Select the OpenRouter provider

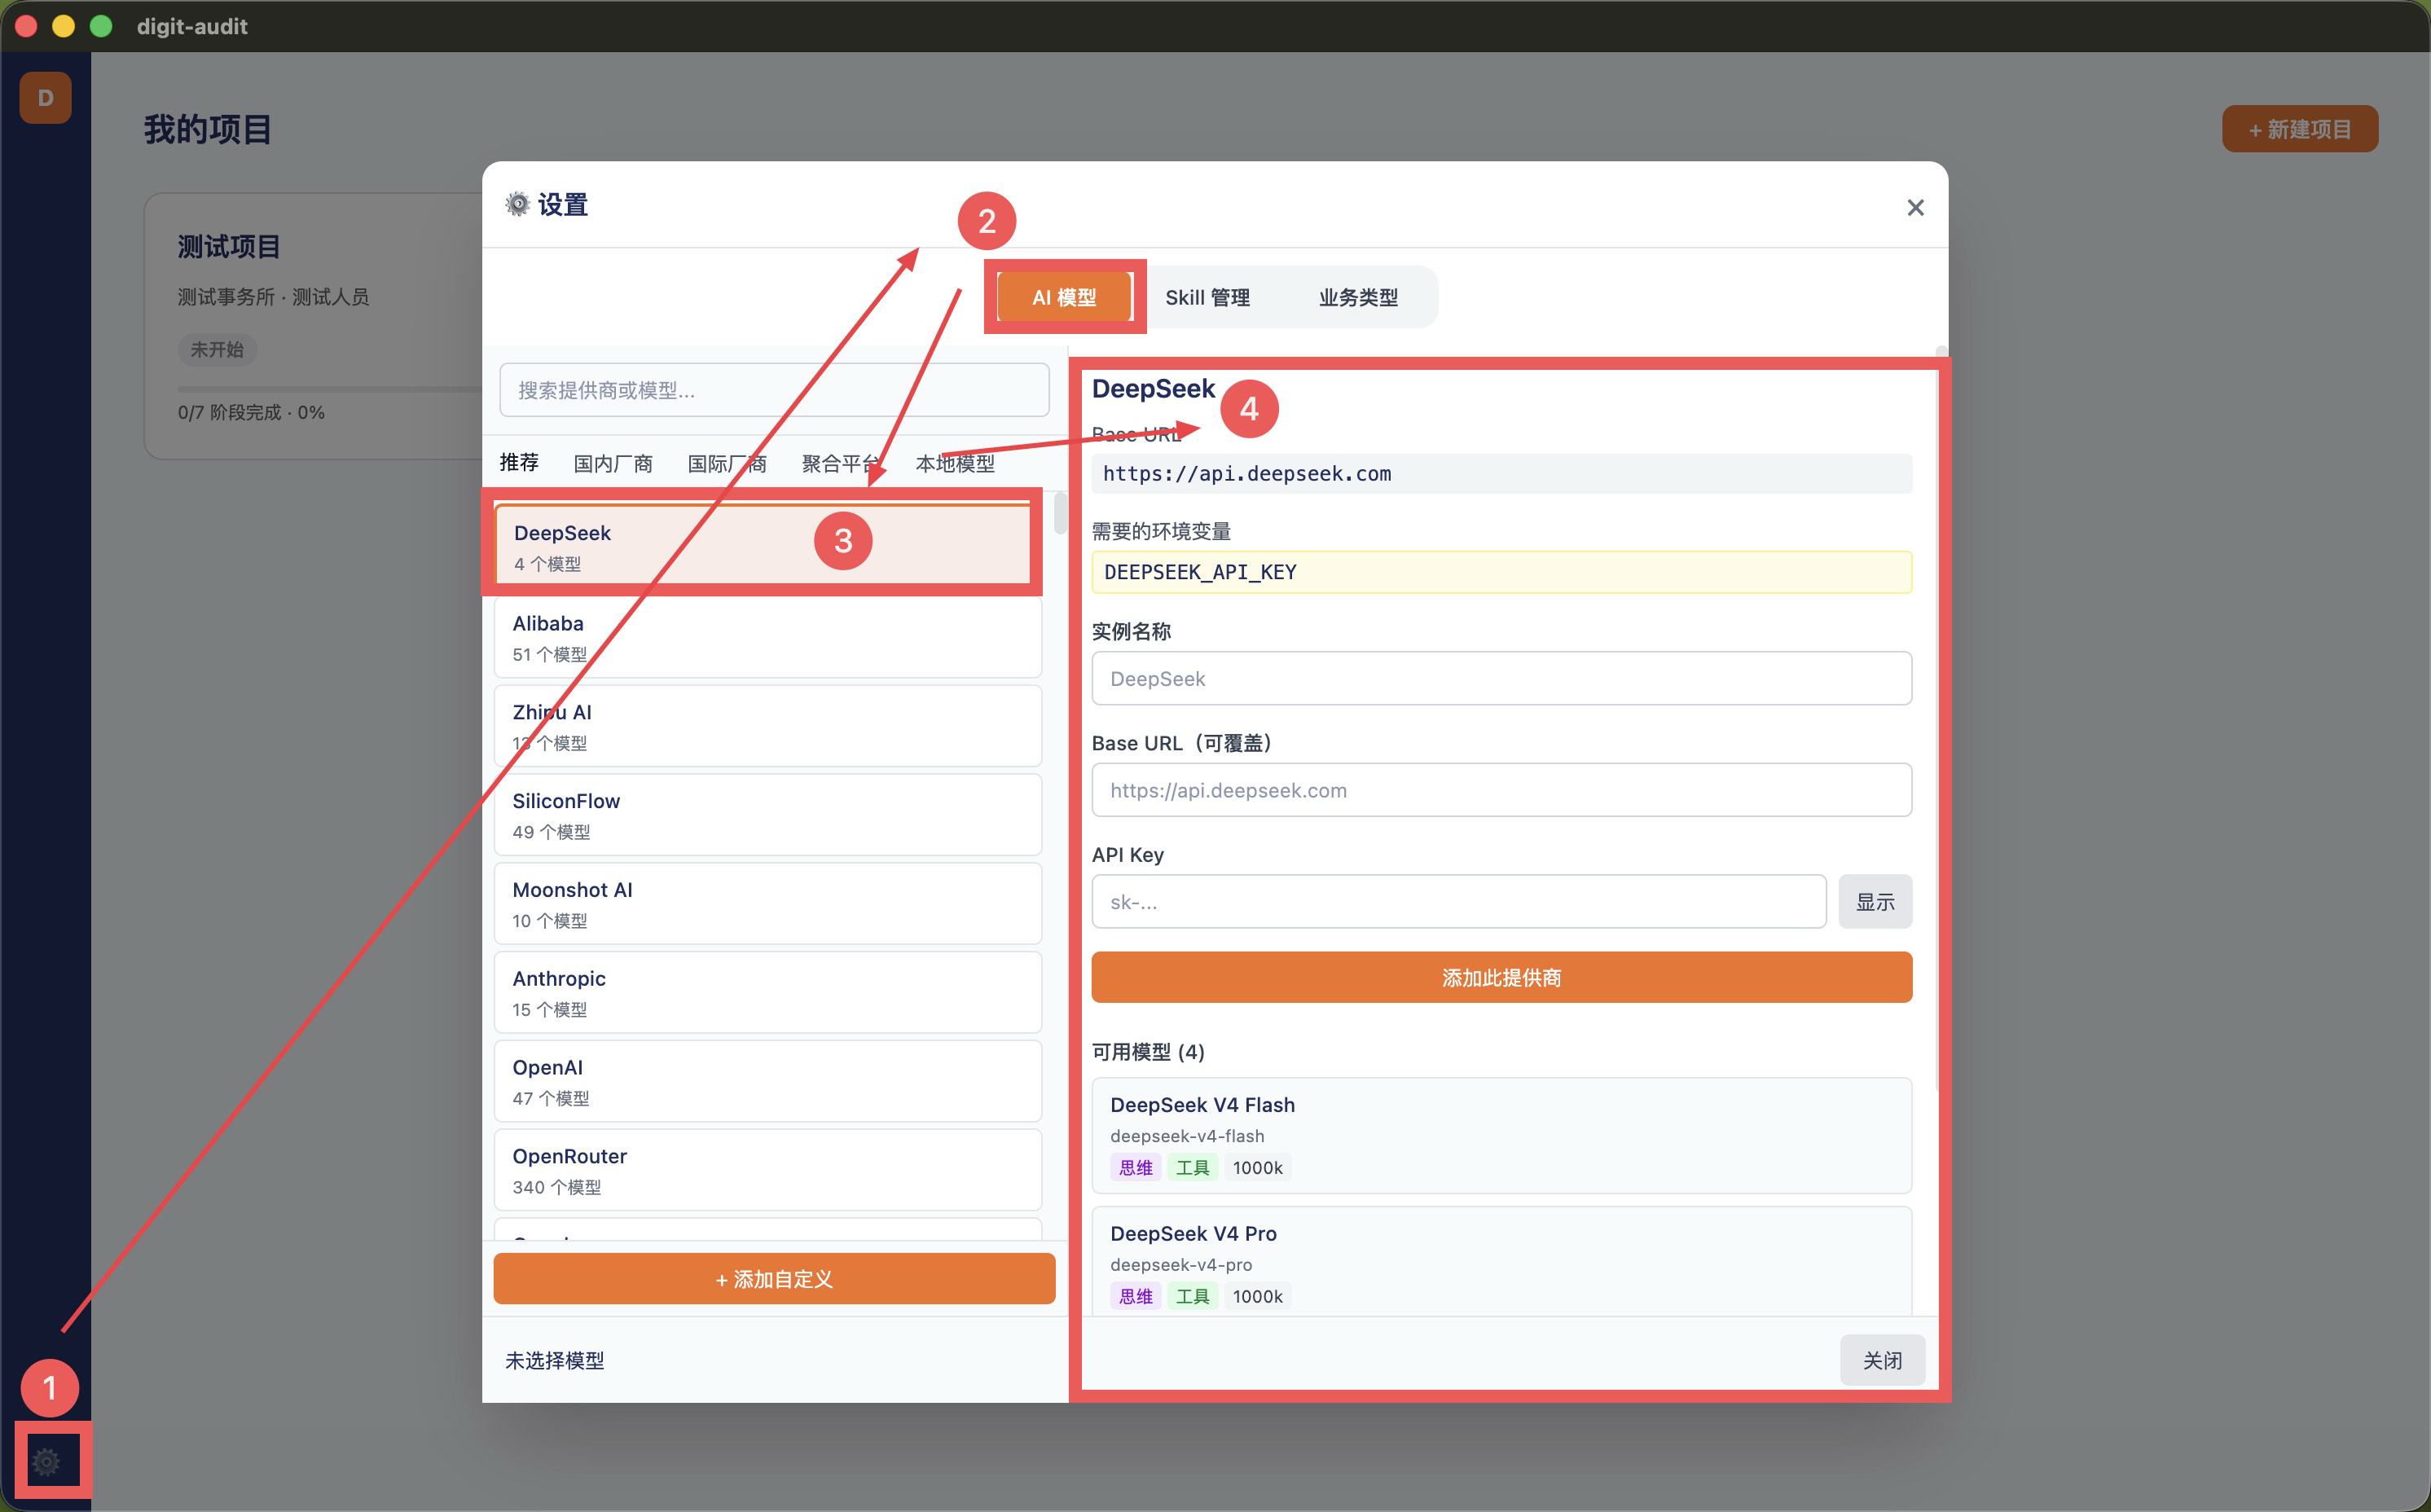pos(767,1170)
